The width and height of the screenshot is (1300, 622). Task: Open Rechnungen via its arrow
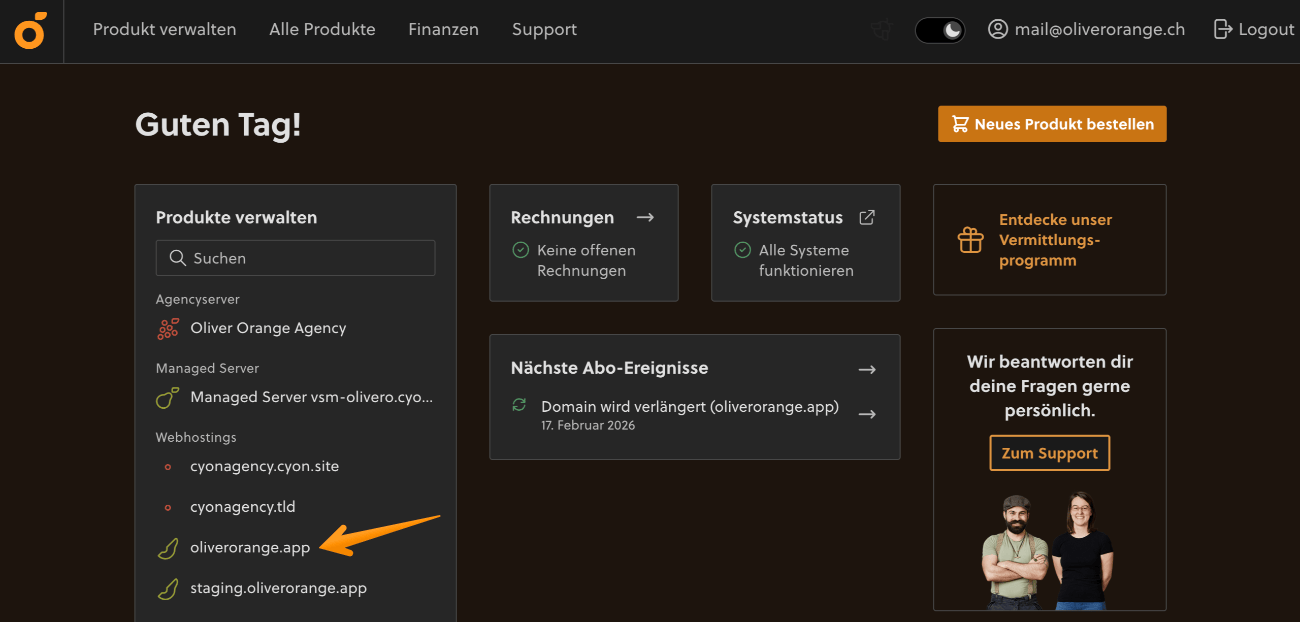(x=645, y=216)
